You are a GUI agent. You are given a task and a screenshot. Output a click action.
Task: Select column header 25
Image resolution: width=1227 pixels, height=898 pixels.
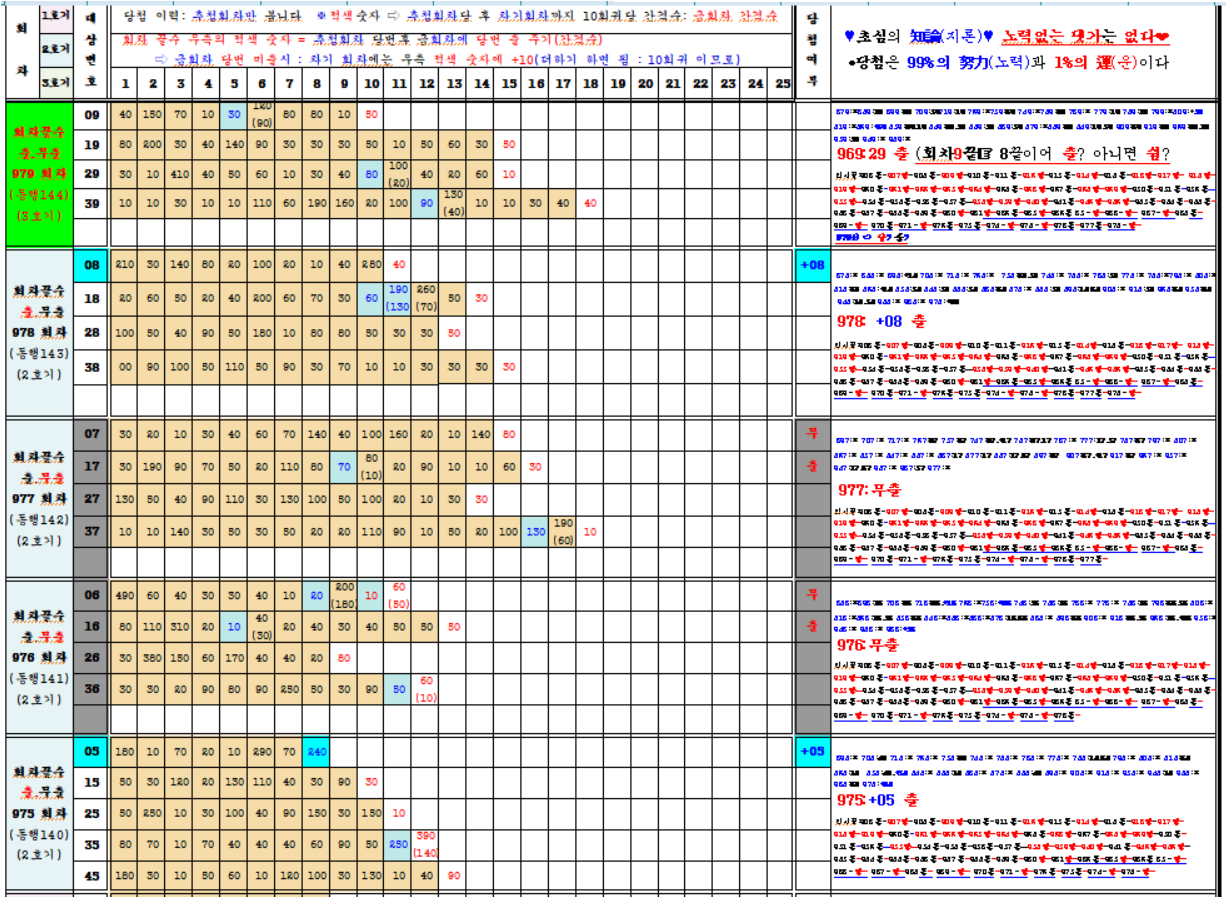click(x=783, y=84)
